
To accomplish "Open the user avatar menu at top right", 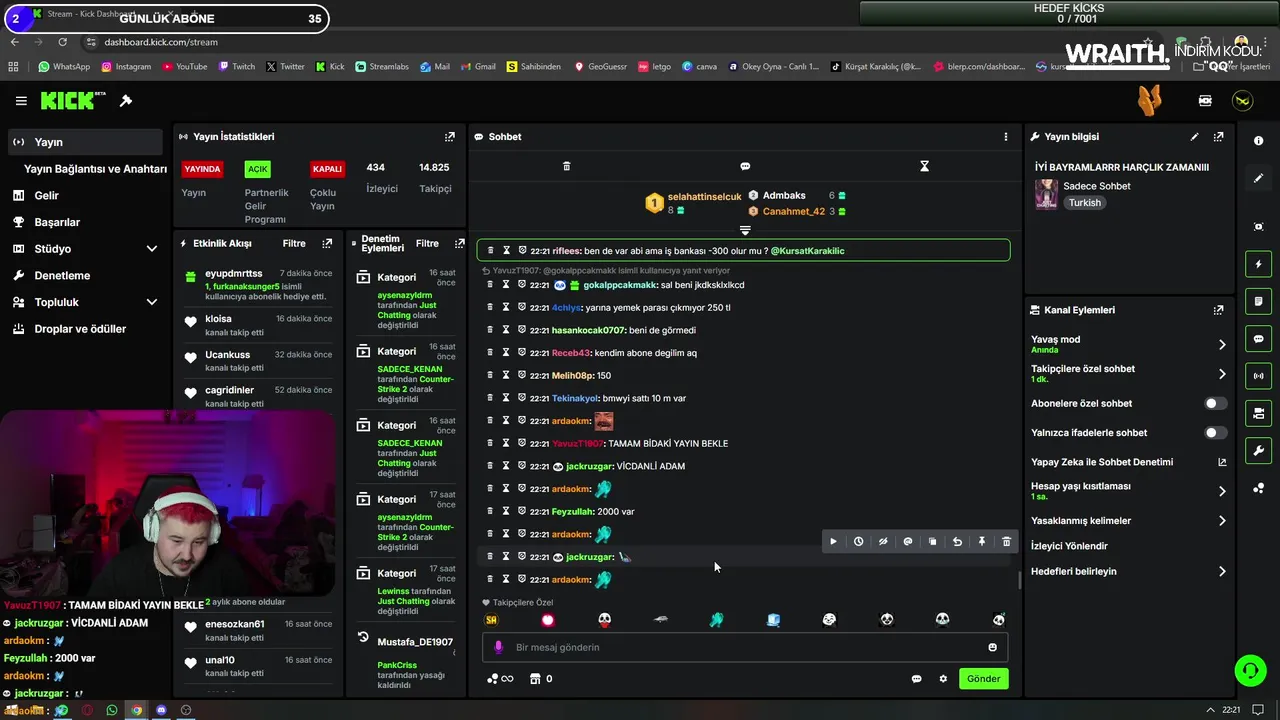I will (1242, 101).
